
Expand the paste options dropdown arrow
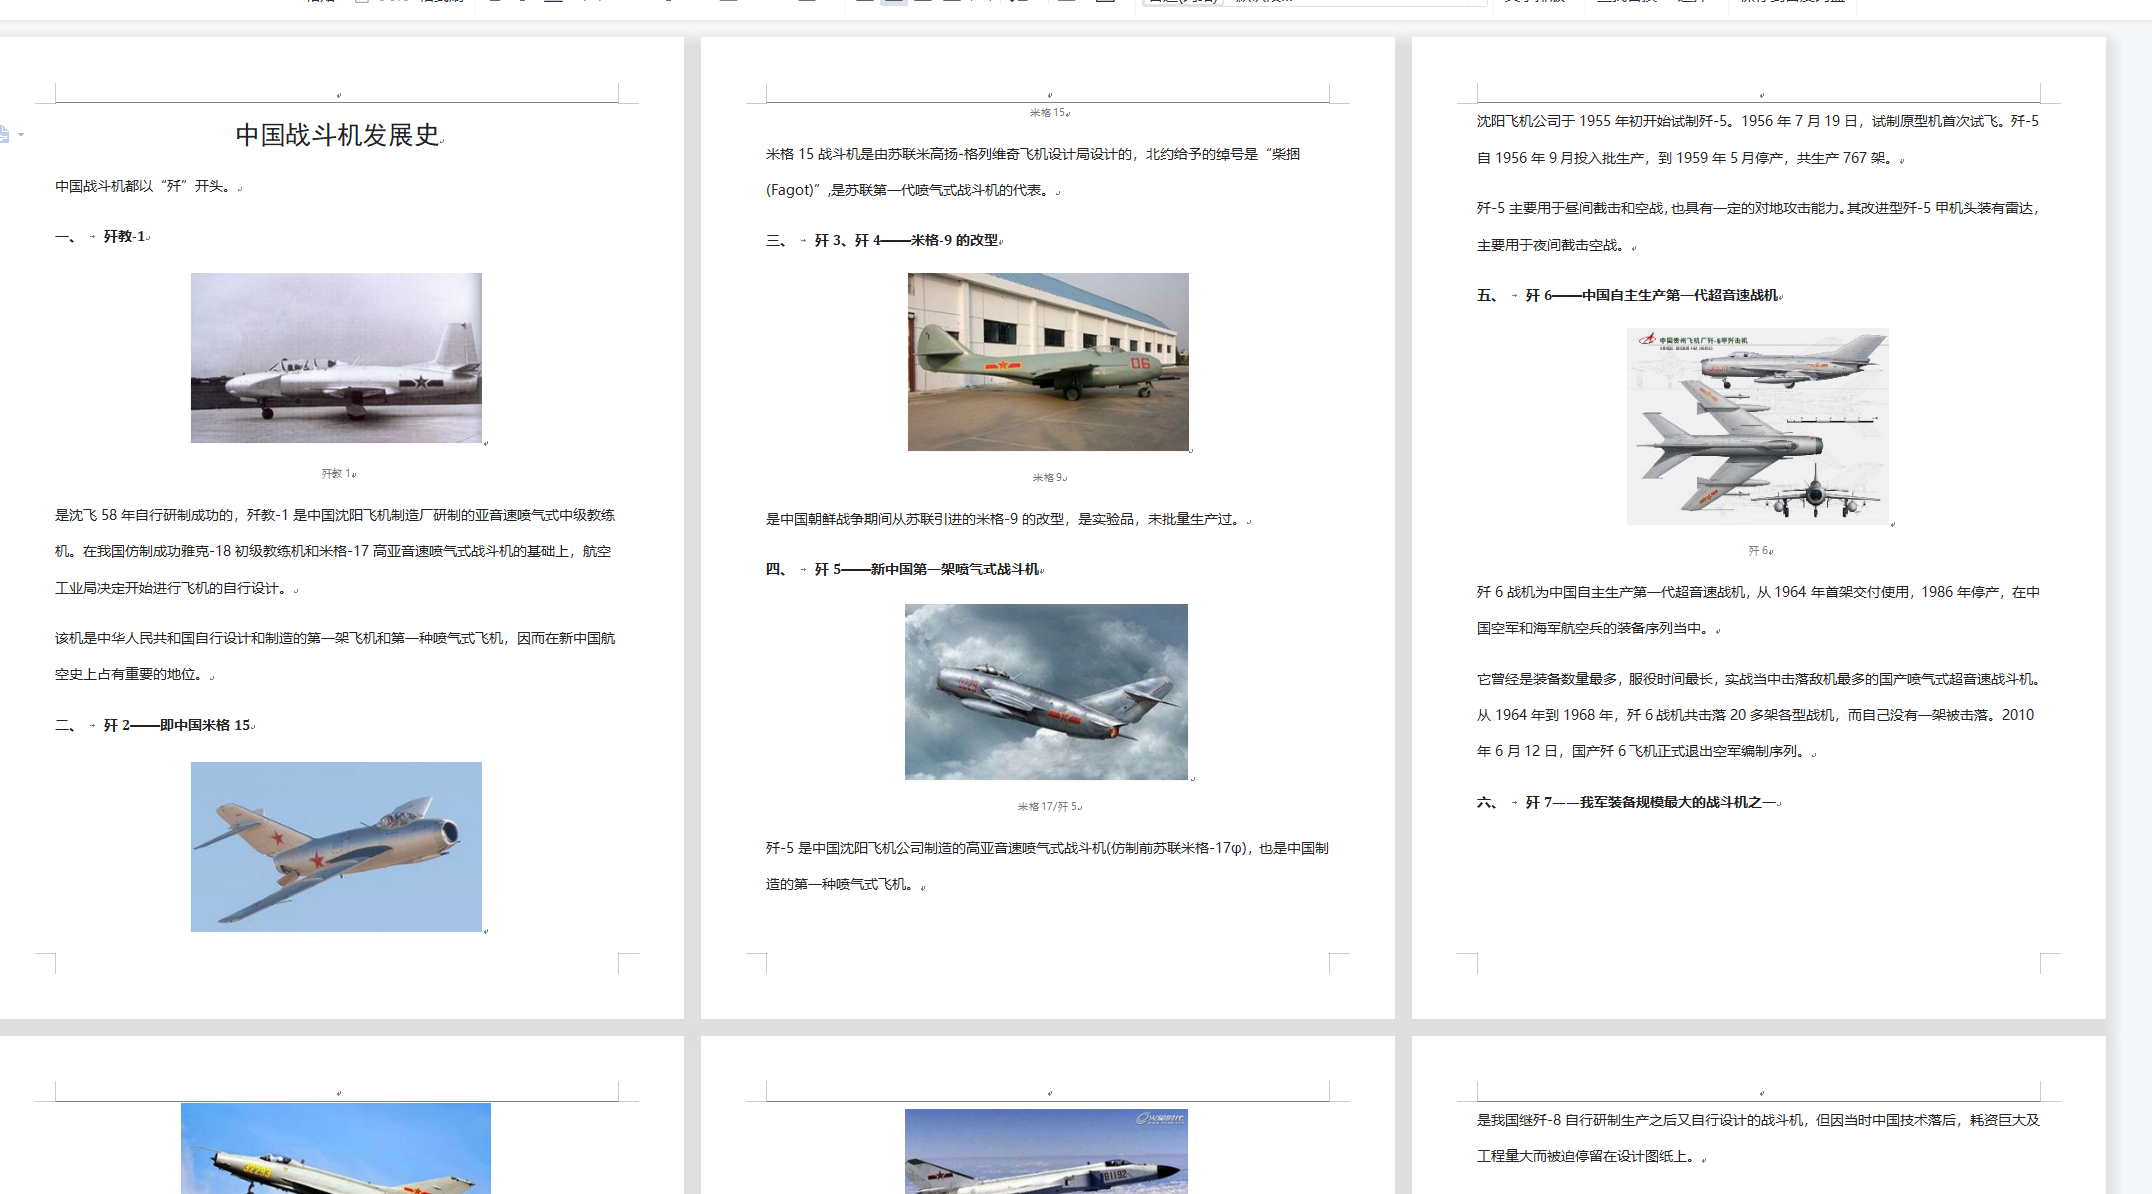pos(21,134)
